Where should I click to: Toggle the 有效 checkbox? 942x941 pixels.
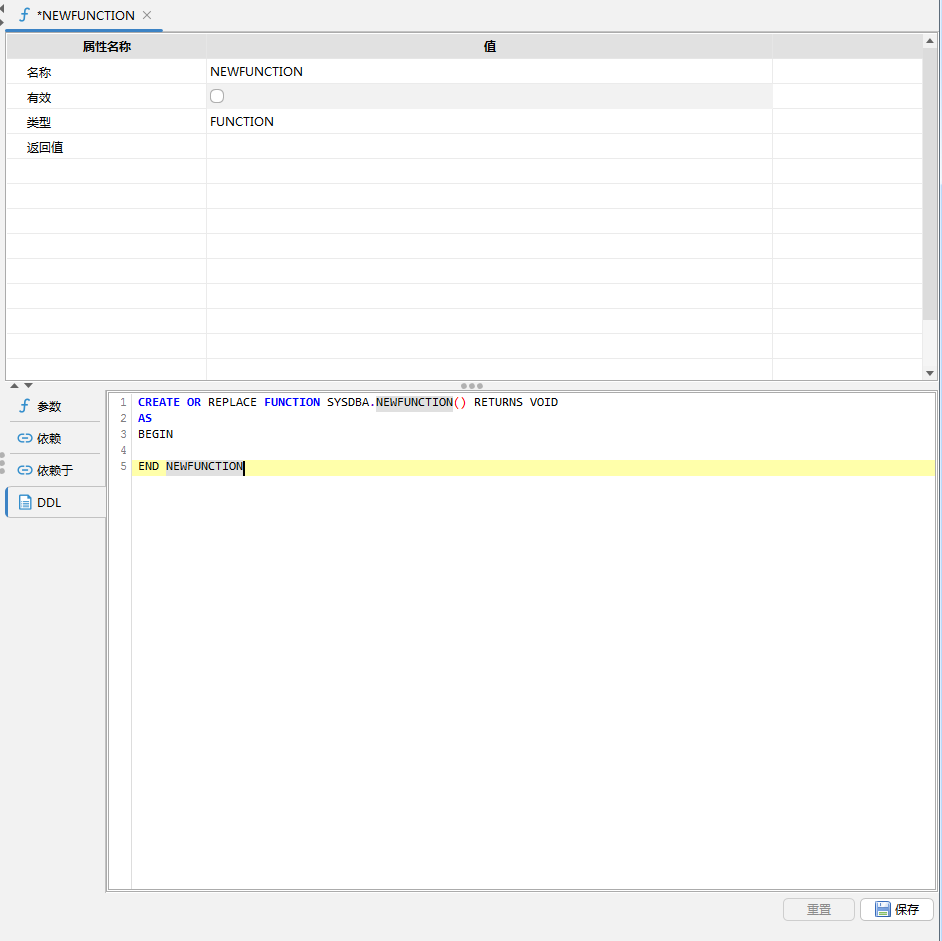[217, 96]
